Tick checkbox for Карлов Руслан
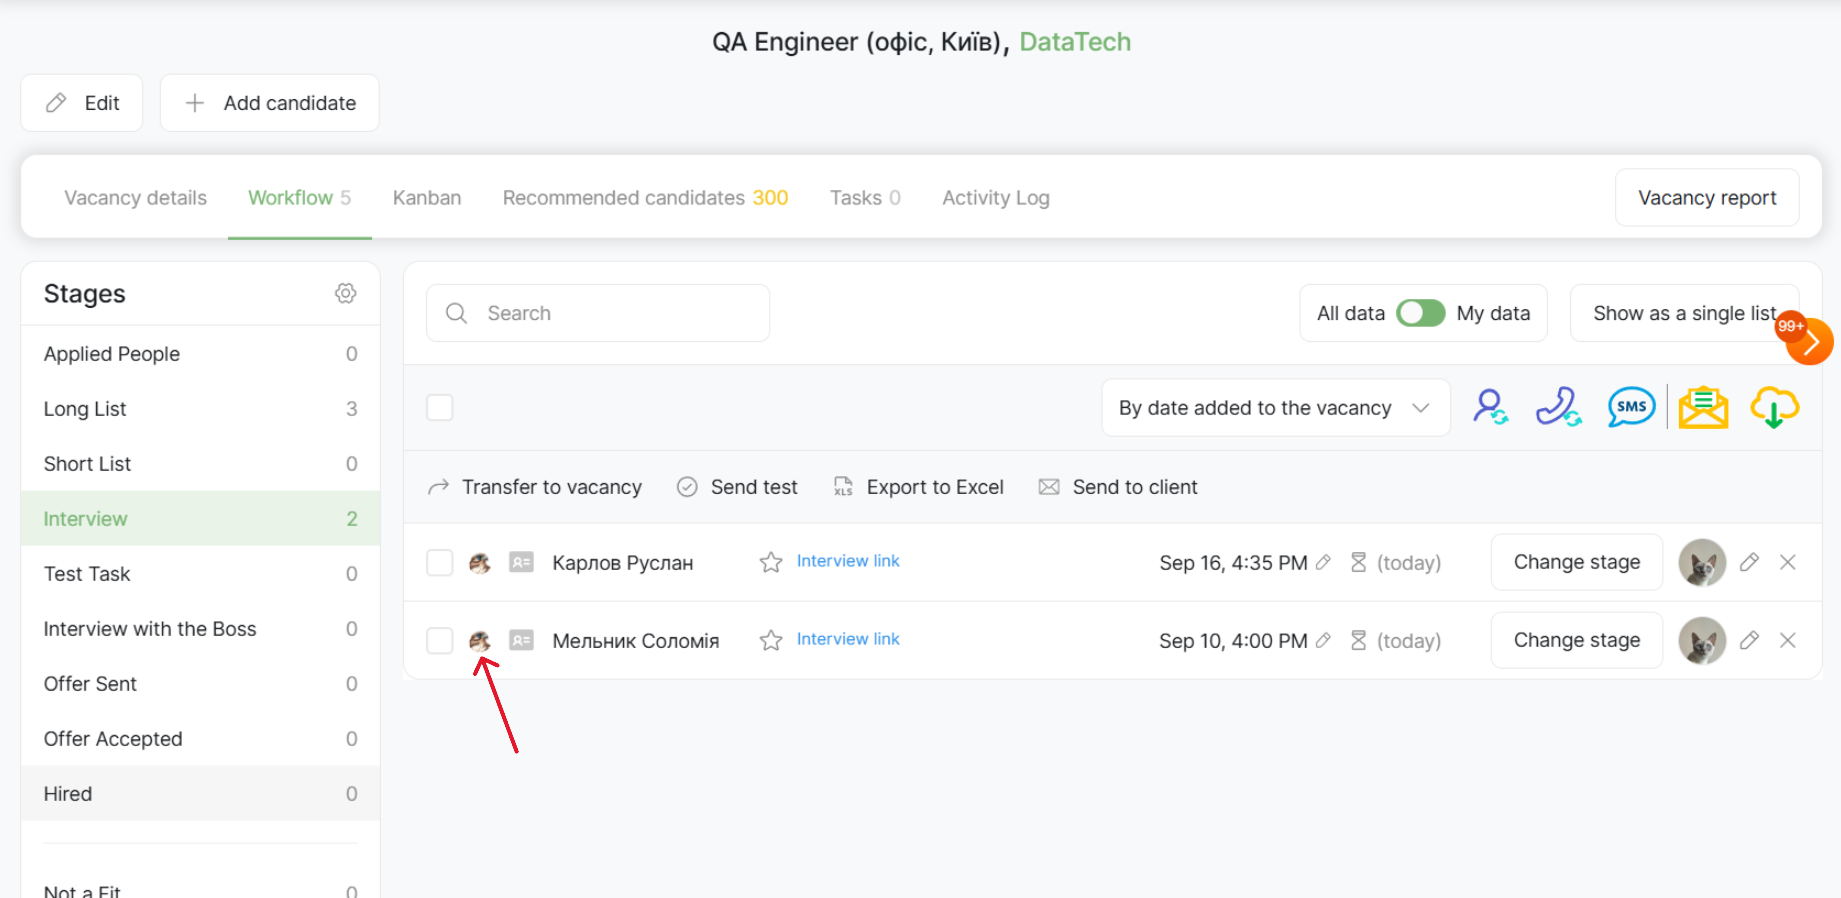1841x898 pixels. tap(440, 562)
